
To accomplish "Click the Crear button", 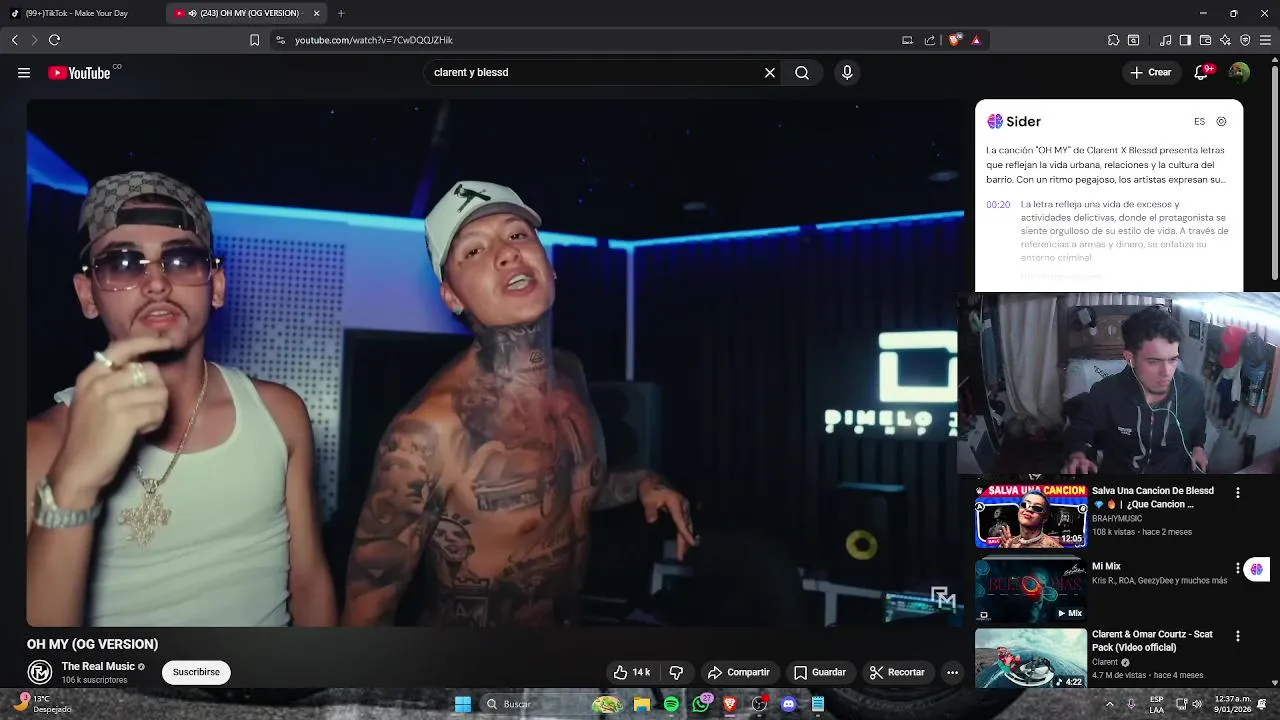I will pyautogui.click(x=1151, y=73).
